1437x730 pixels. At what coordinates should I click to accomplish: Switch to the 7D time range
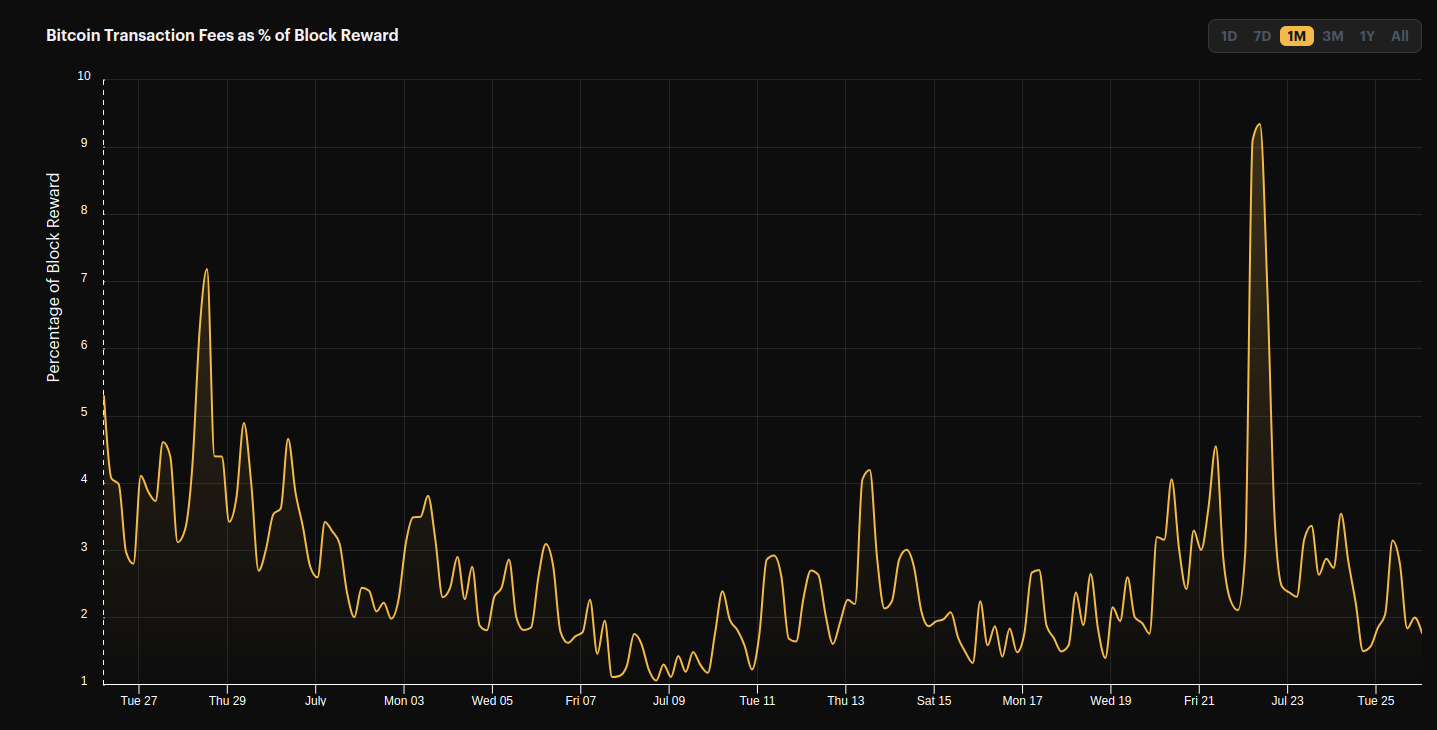coord(1263,36)
